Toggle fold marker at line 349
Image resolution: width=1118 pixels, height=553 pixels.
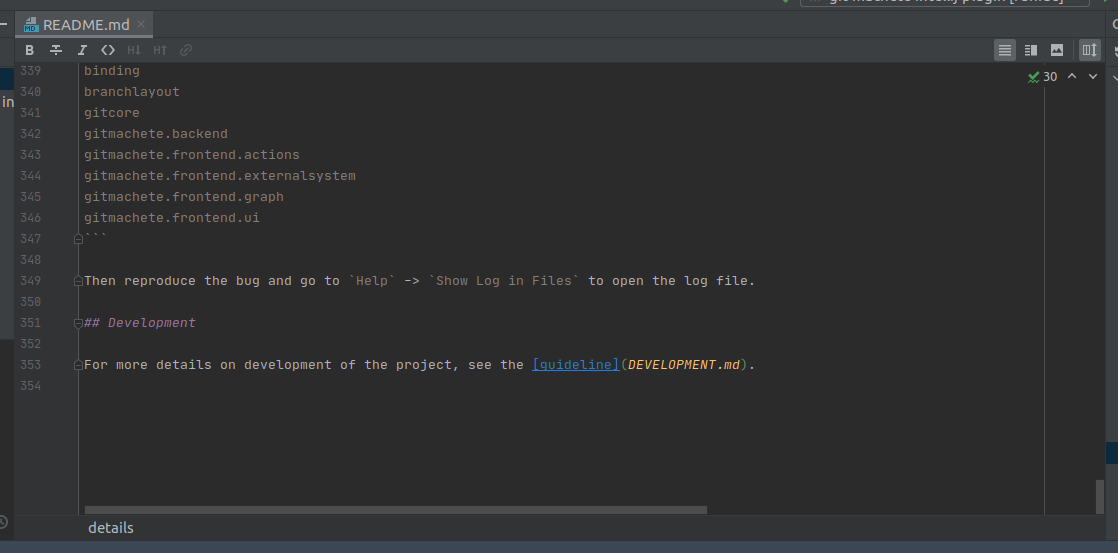pos(78,281)
